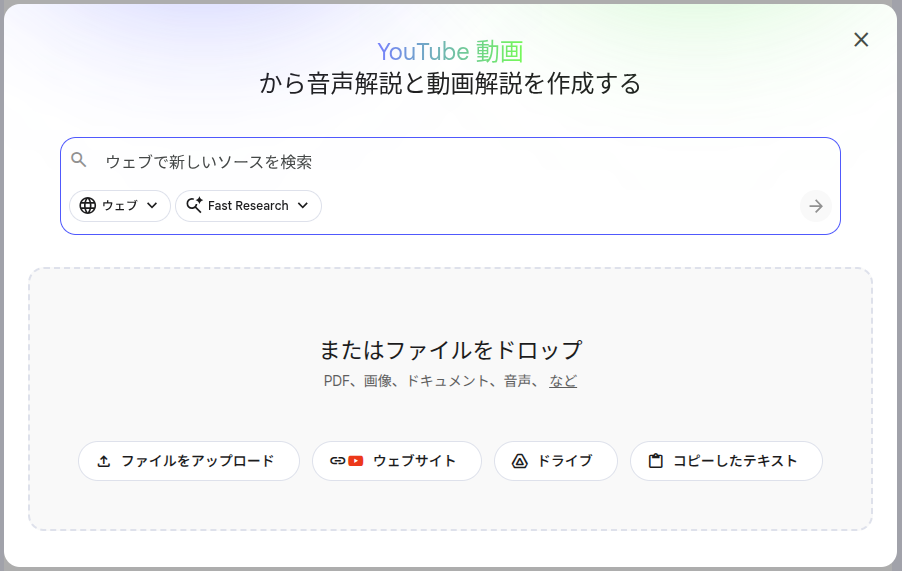Choose ファイルをアップロード to upload a file
The height and width of the screenshot is (571, 902).
[189, 461]
